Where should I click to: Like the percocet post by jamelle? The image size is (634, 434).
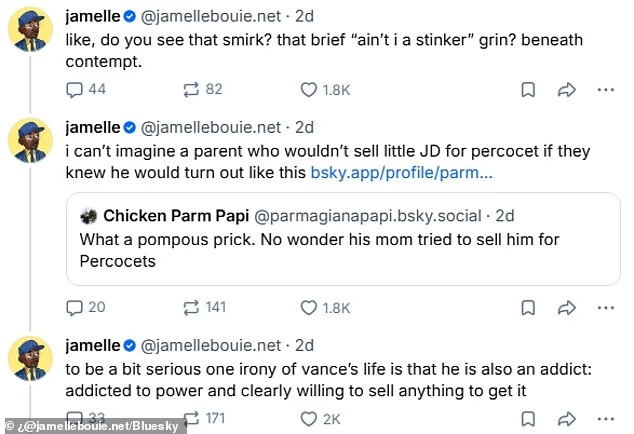(309, 307)
